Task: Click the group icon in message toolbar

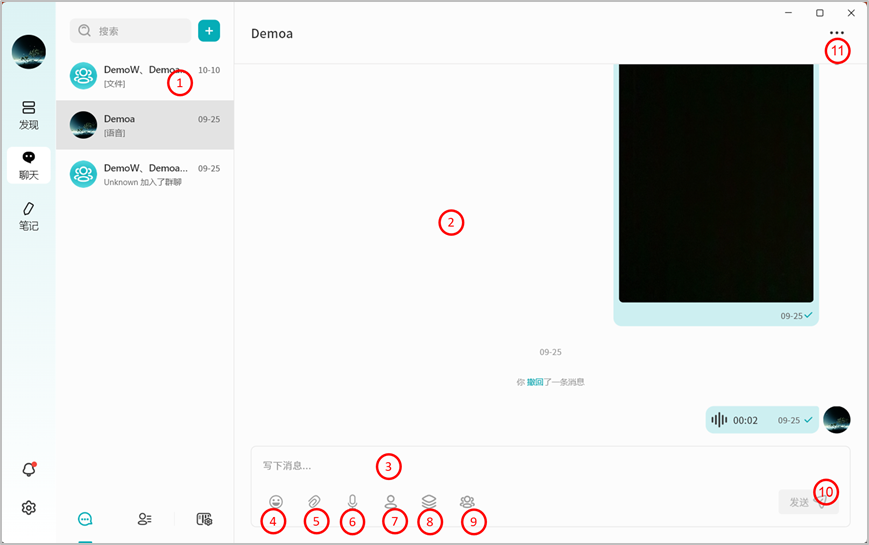Action: [x=467, y=501]
